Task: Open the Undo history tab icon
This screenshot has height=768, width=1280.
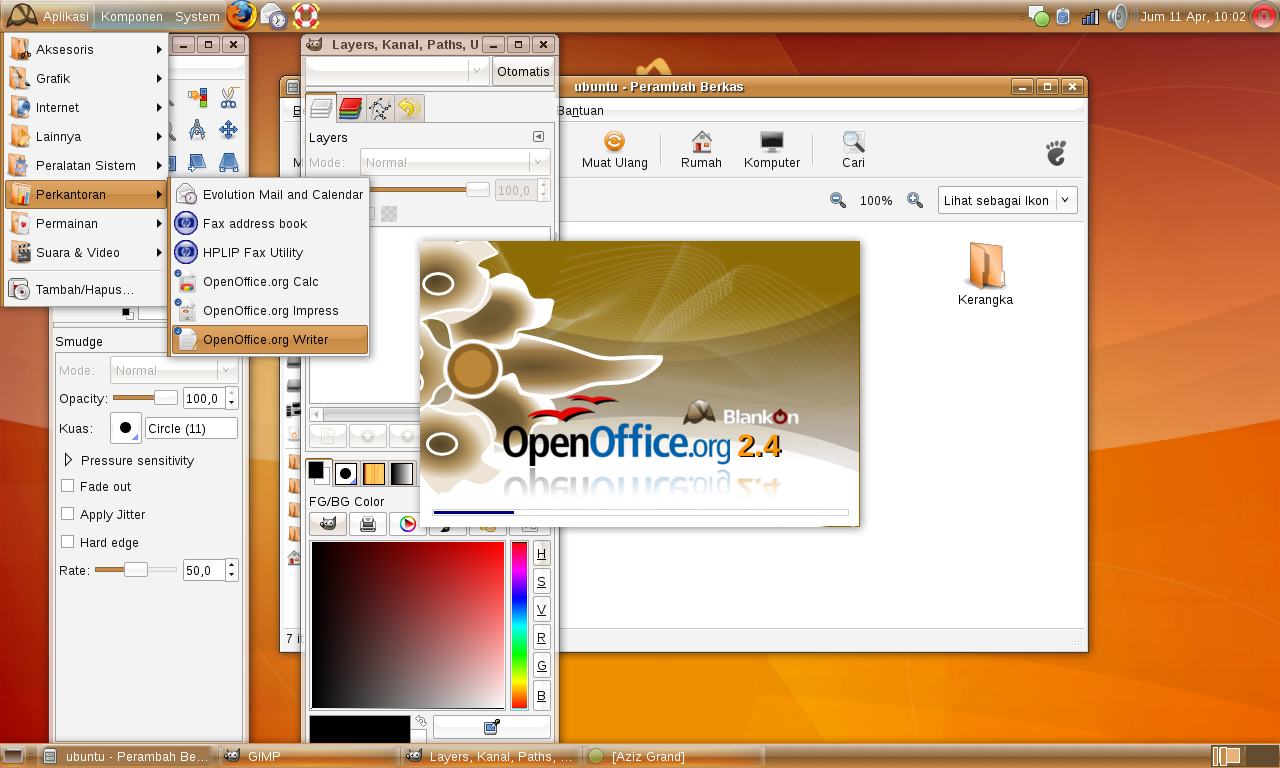Action: 408,108
